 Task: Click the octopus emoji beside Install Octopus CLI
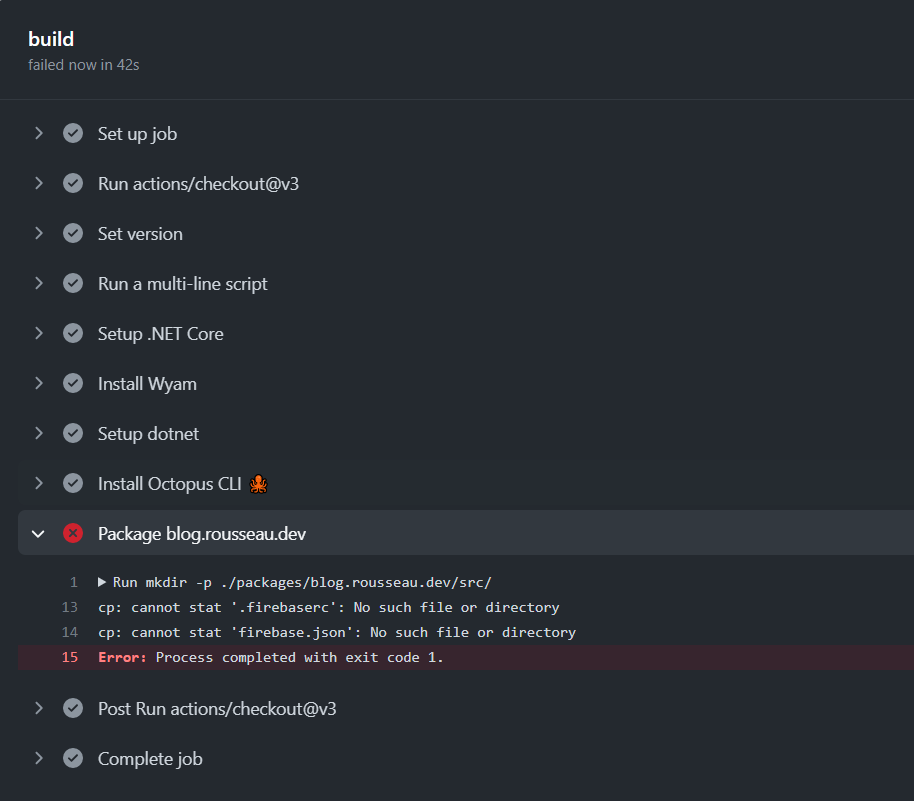click(x=258, y=484)
